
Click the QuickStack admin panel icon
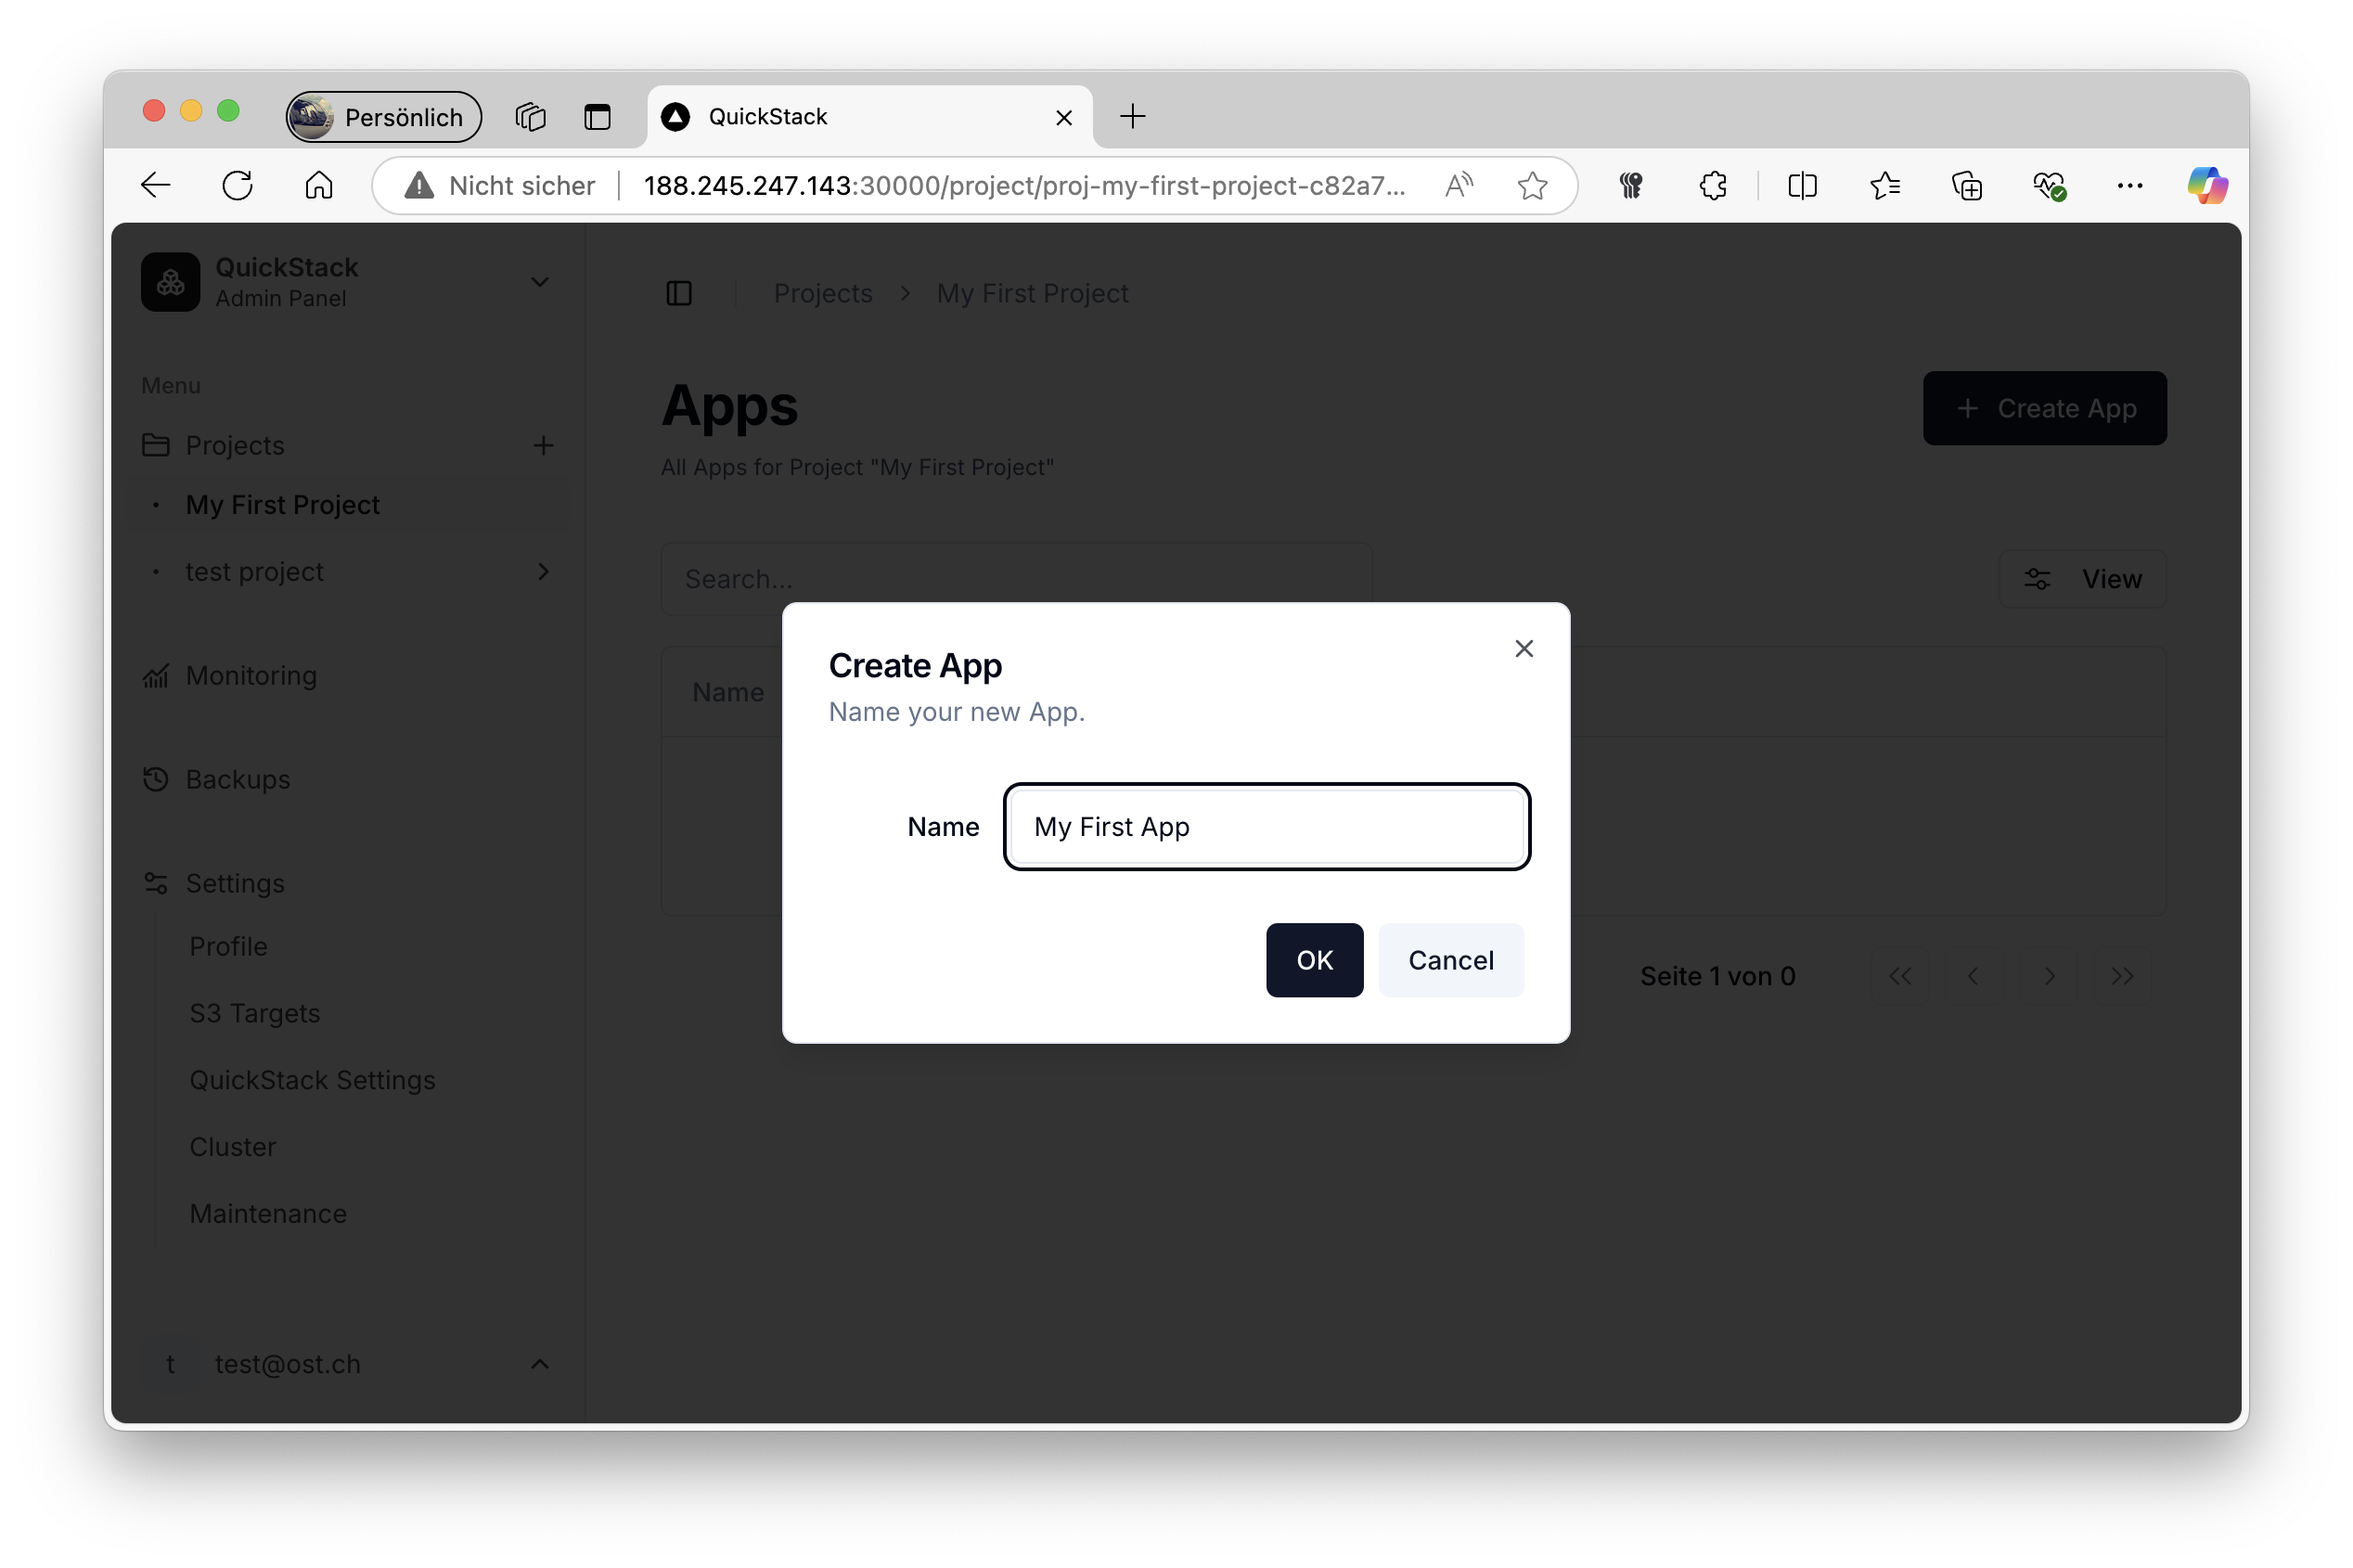[170, 278]
